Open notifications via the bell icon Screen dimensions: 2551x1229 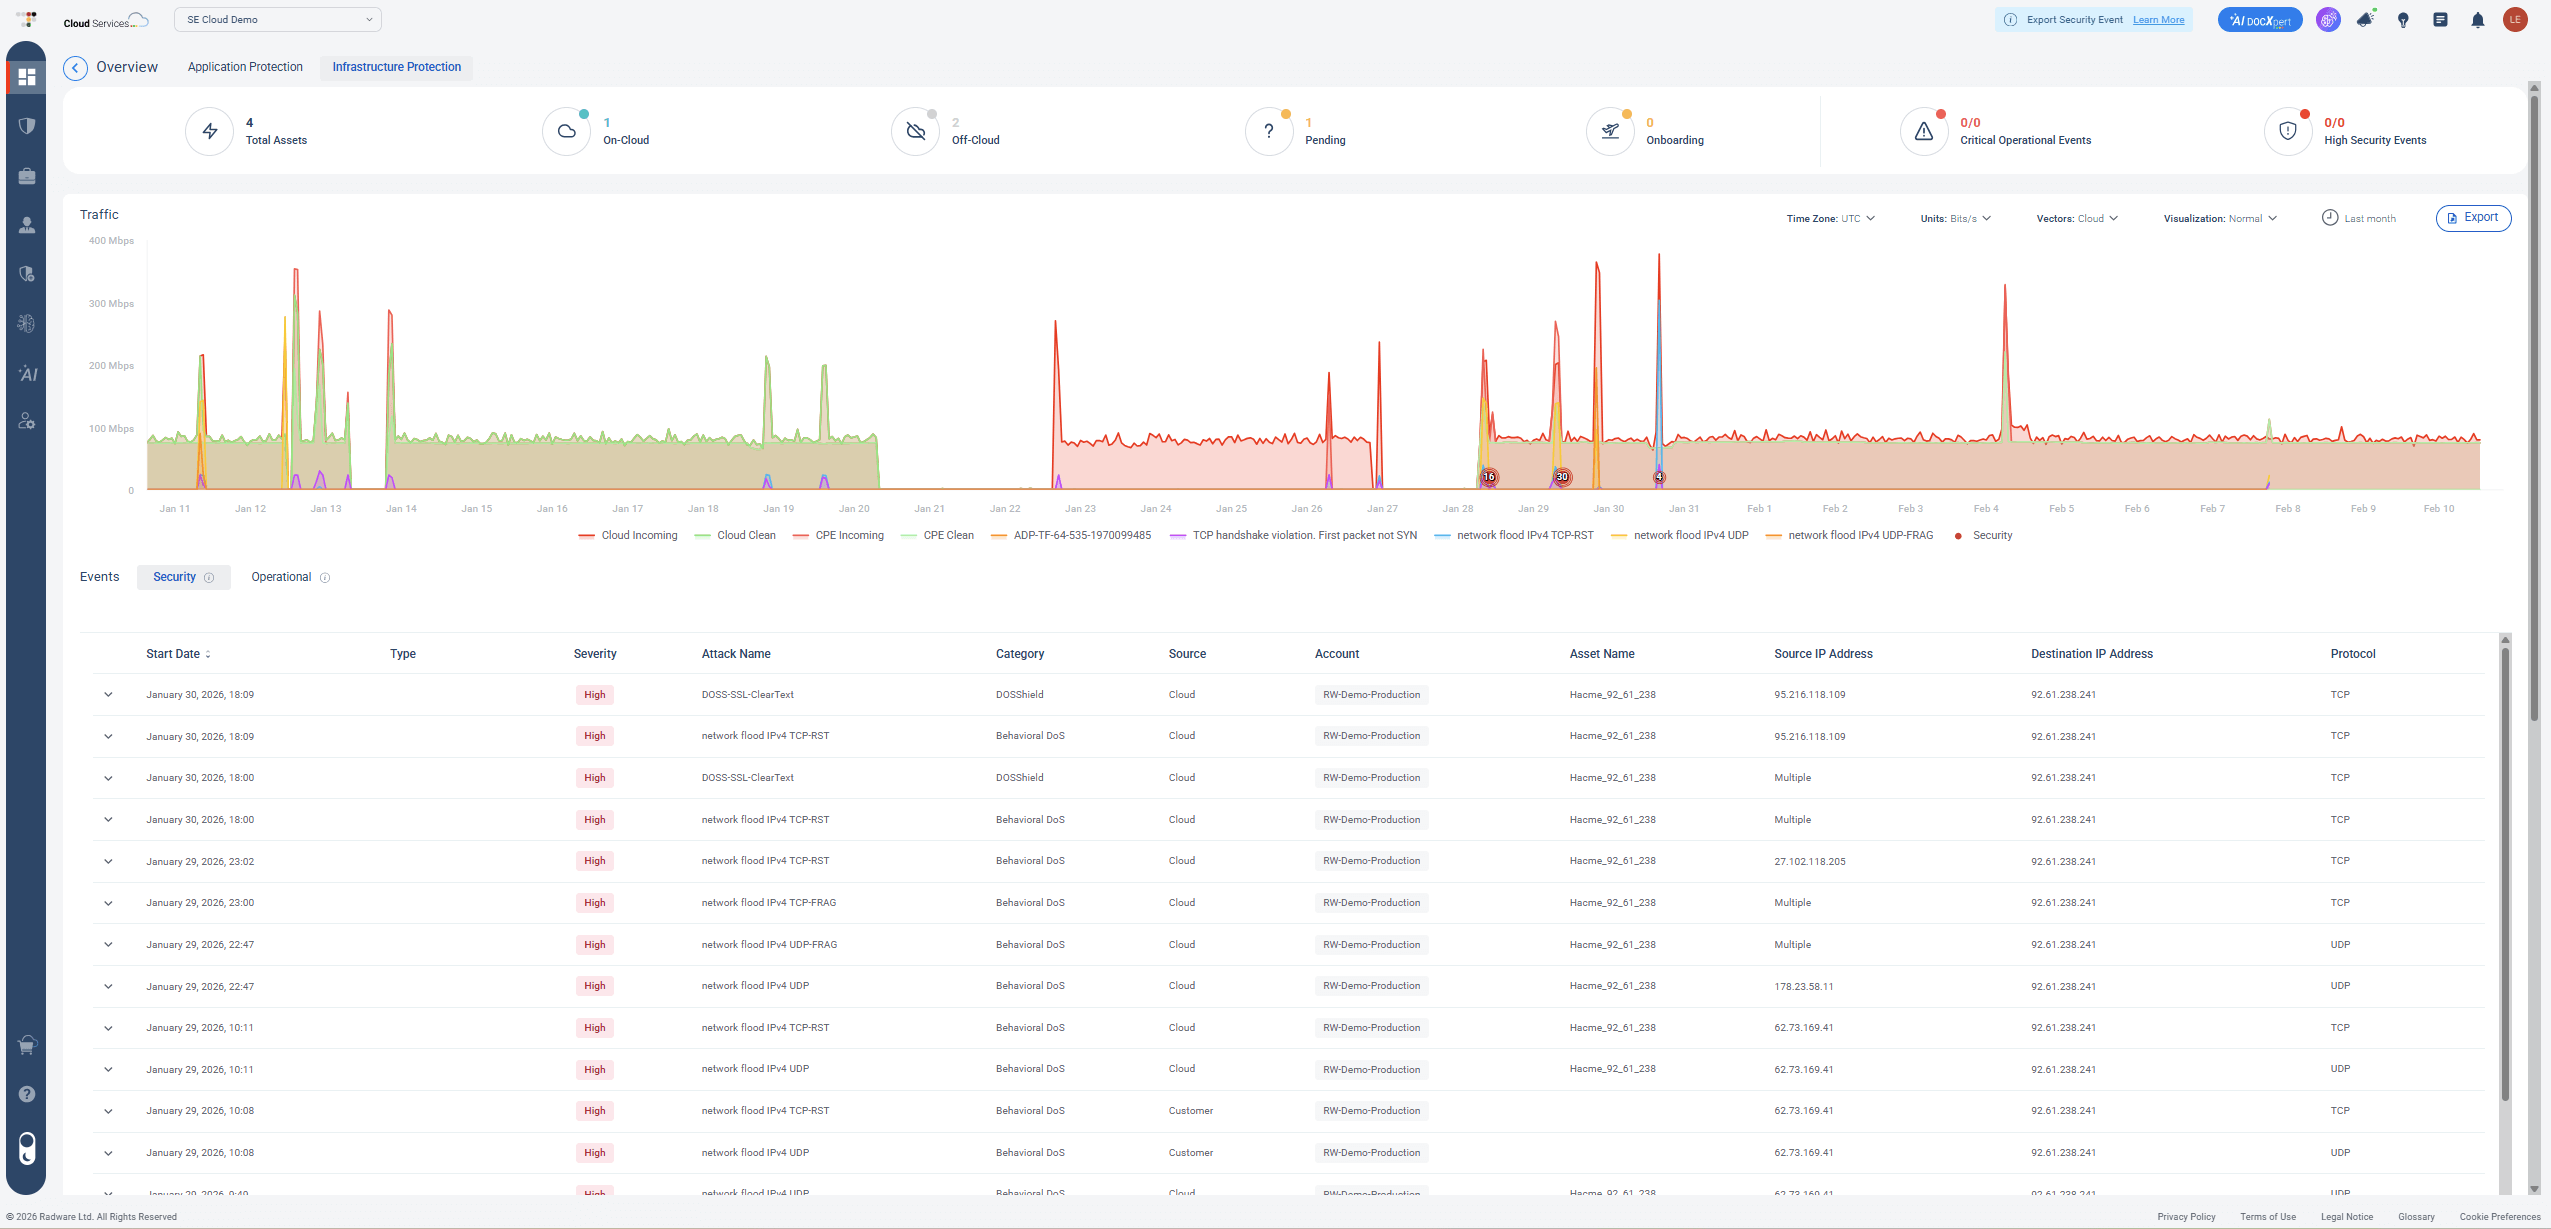coord(2477,19)
